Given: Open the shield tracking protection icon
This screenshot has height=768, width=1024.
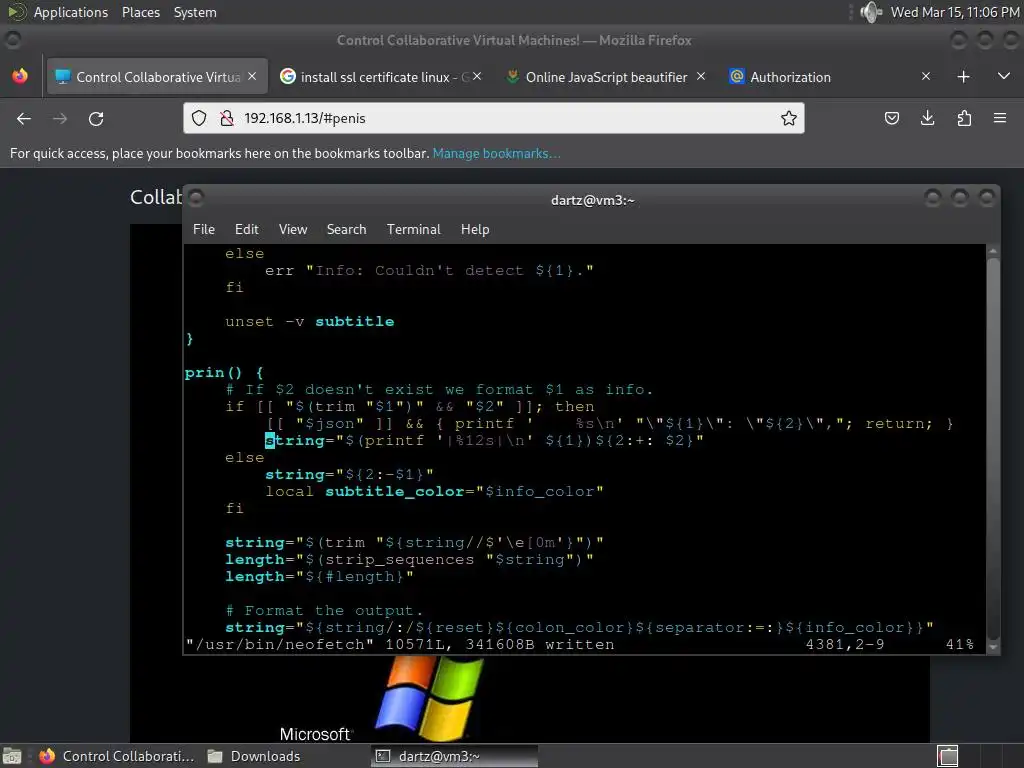Looking at the screenshot, I should click(199, 118).
